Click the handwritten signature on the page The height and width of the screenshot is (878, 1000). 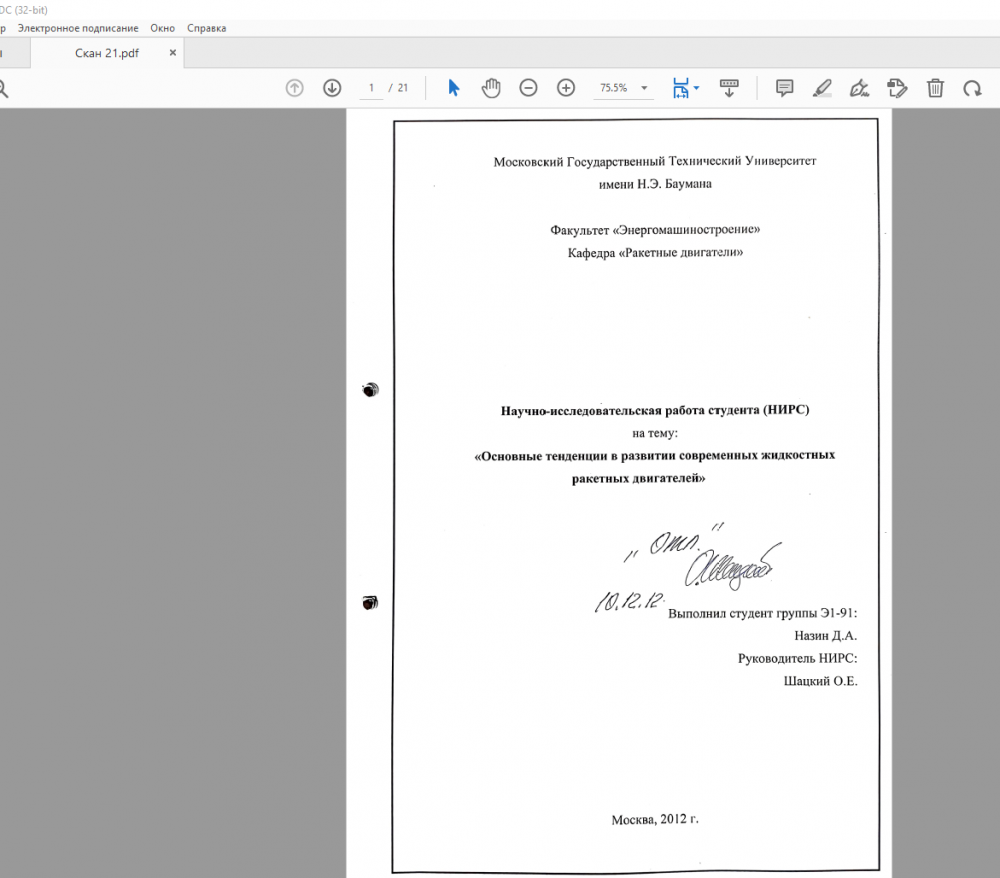click(x=732, y=566)
